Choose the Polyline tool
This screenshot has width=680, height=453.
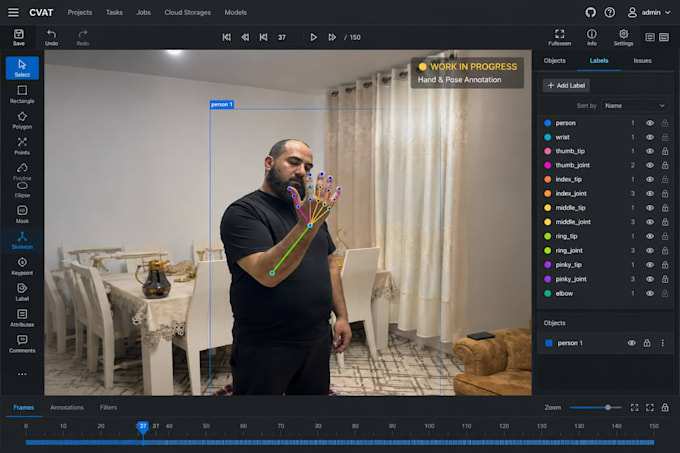click(x=22, y=171)
